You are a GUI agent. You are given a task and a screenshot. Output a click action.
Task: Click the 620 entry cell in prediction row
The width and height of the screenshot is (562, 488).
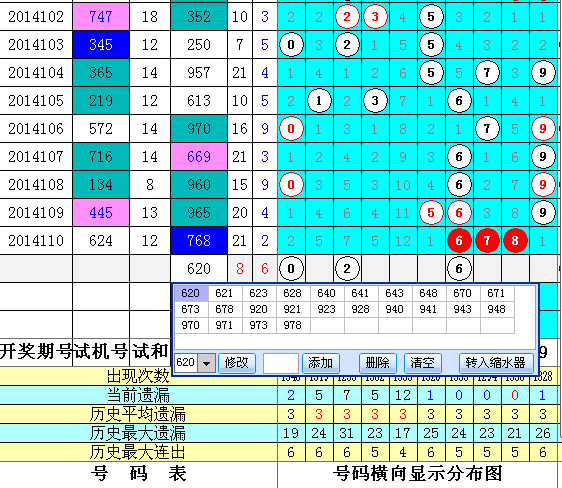[199, 269]
